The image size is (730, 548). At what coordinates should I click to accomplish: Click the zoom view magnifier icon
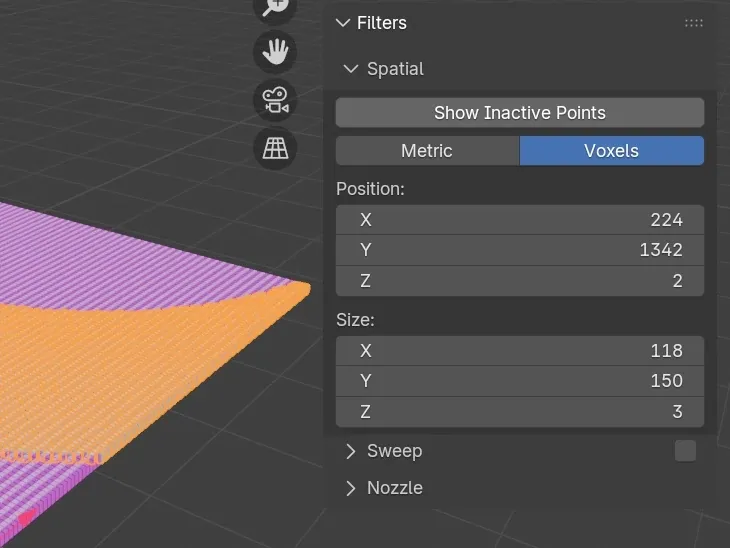[275, 7]
